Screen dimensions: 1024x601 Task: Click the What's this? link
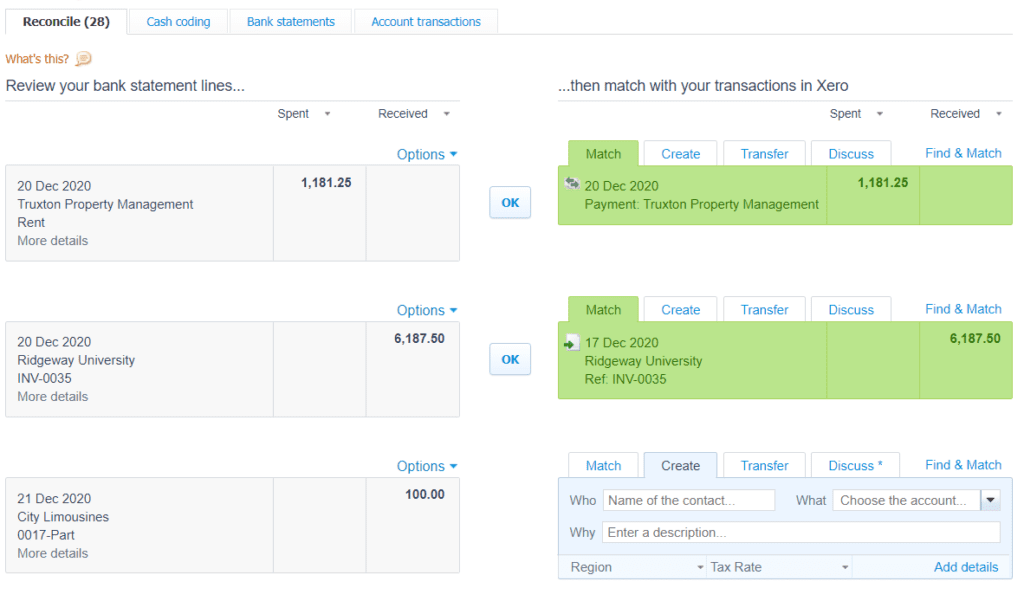37,59
